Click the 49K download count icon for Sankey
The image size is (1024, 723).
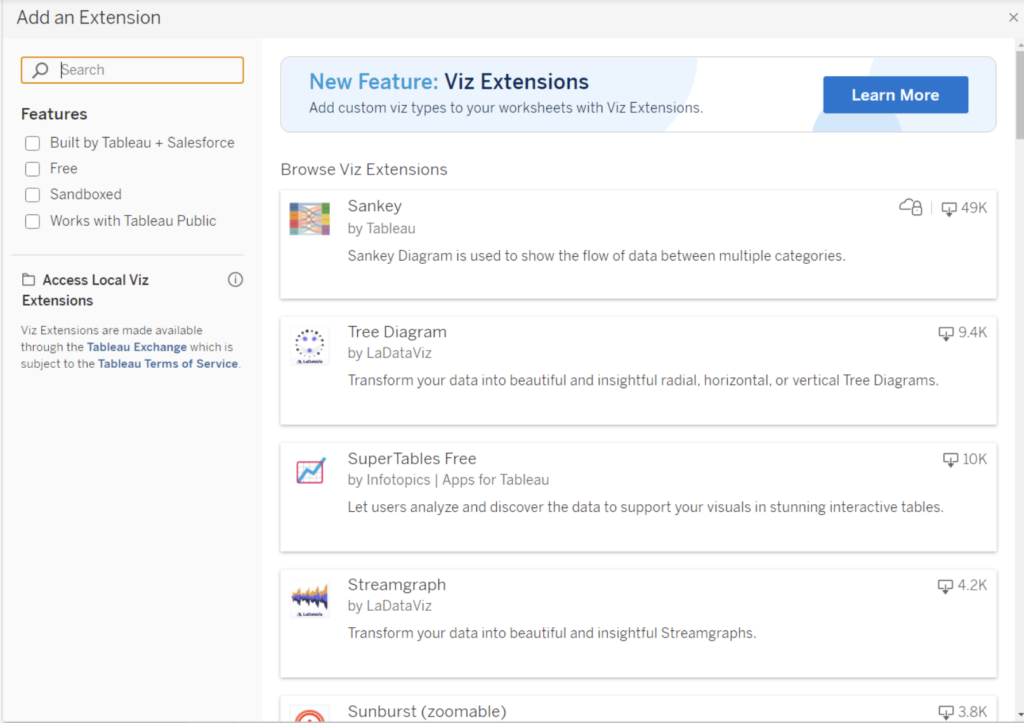(x=947, y=208)
